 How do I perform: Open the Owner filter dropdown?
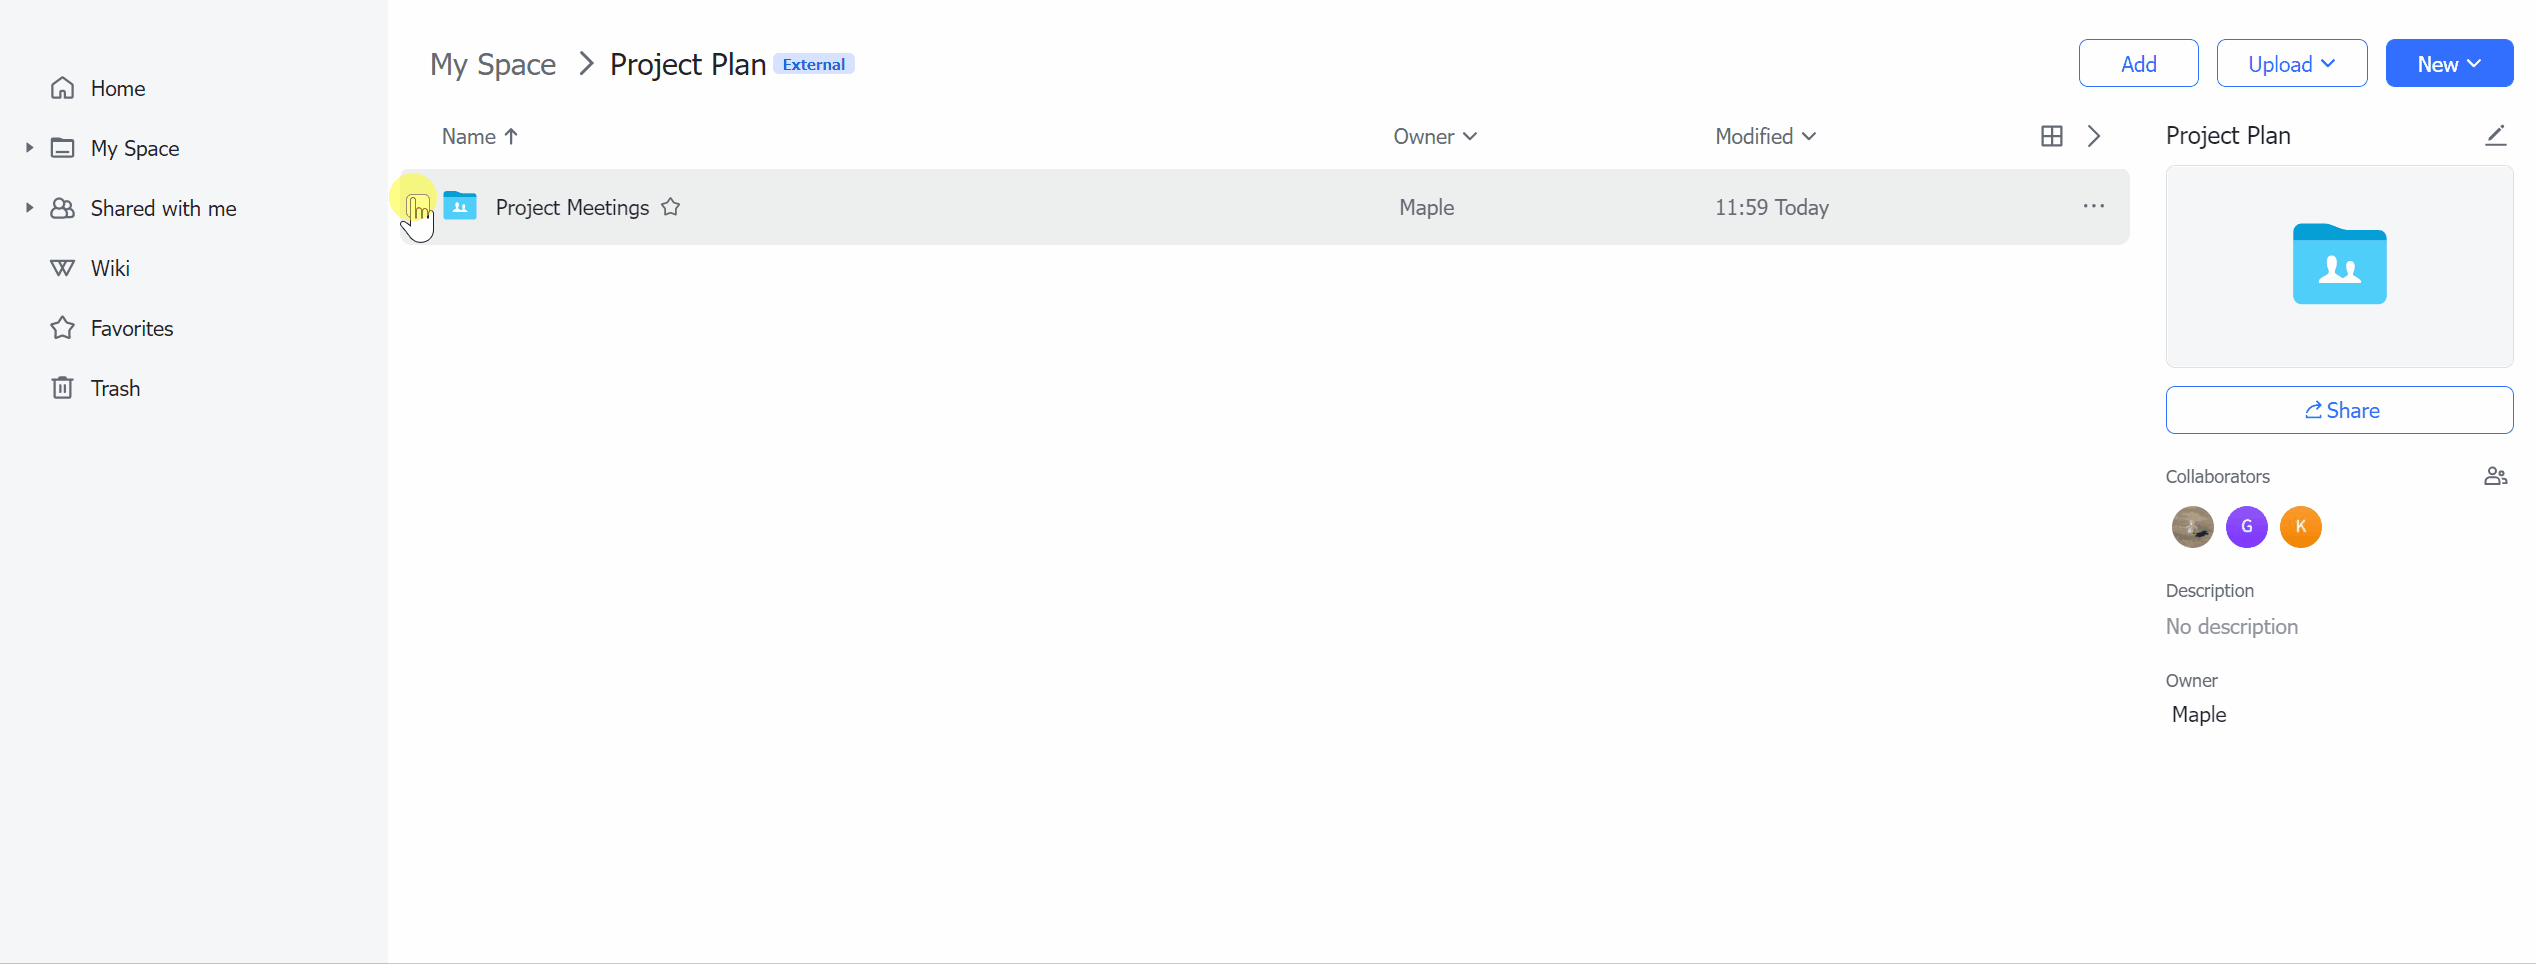pyautogui.click(x=1434, y=136)
